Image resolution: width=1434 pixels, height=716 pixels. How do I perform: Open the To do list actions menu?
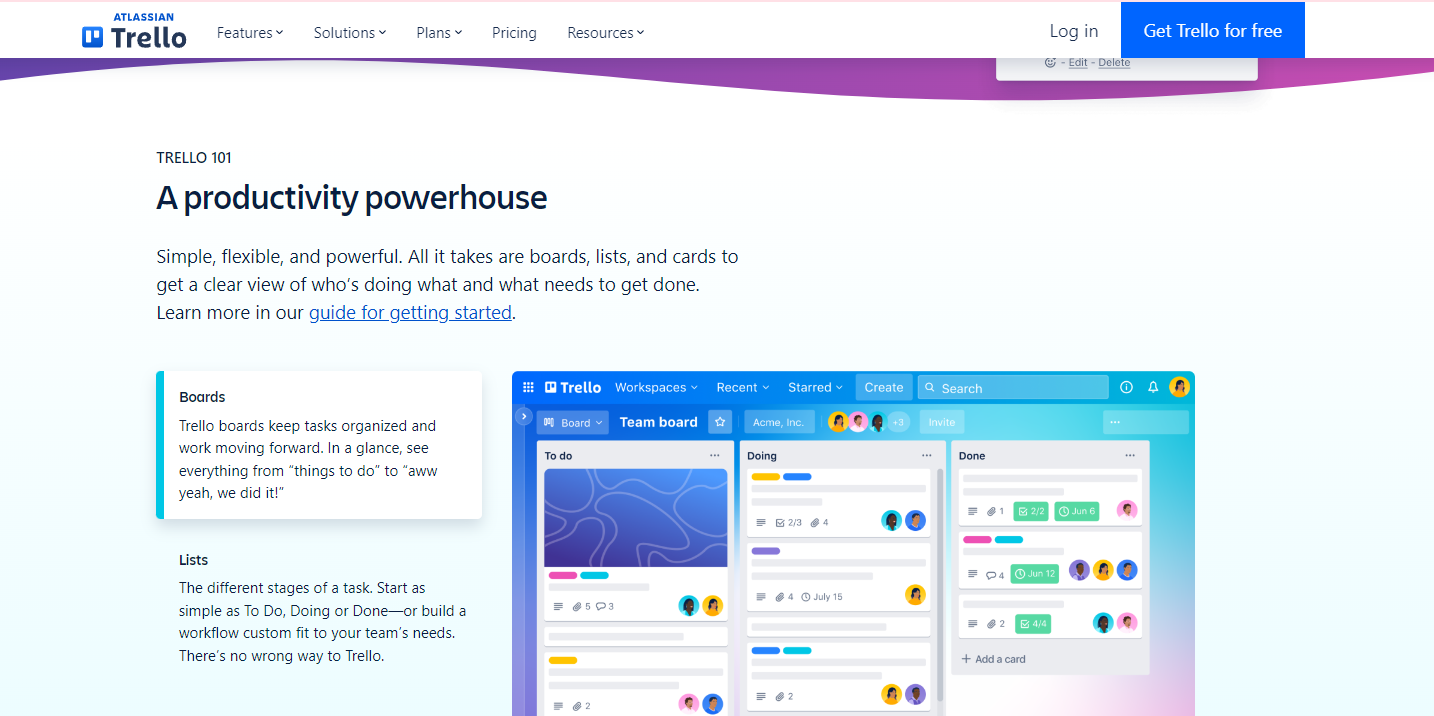click(x=714, y=456)
